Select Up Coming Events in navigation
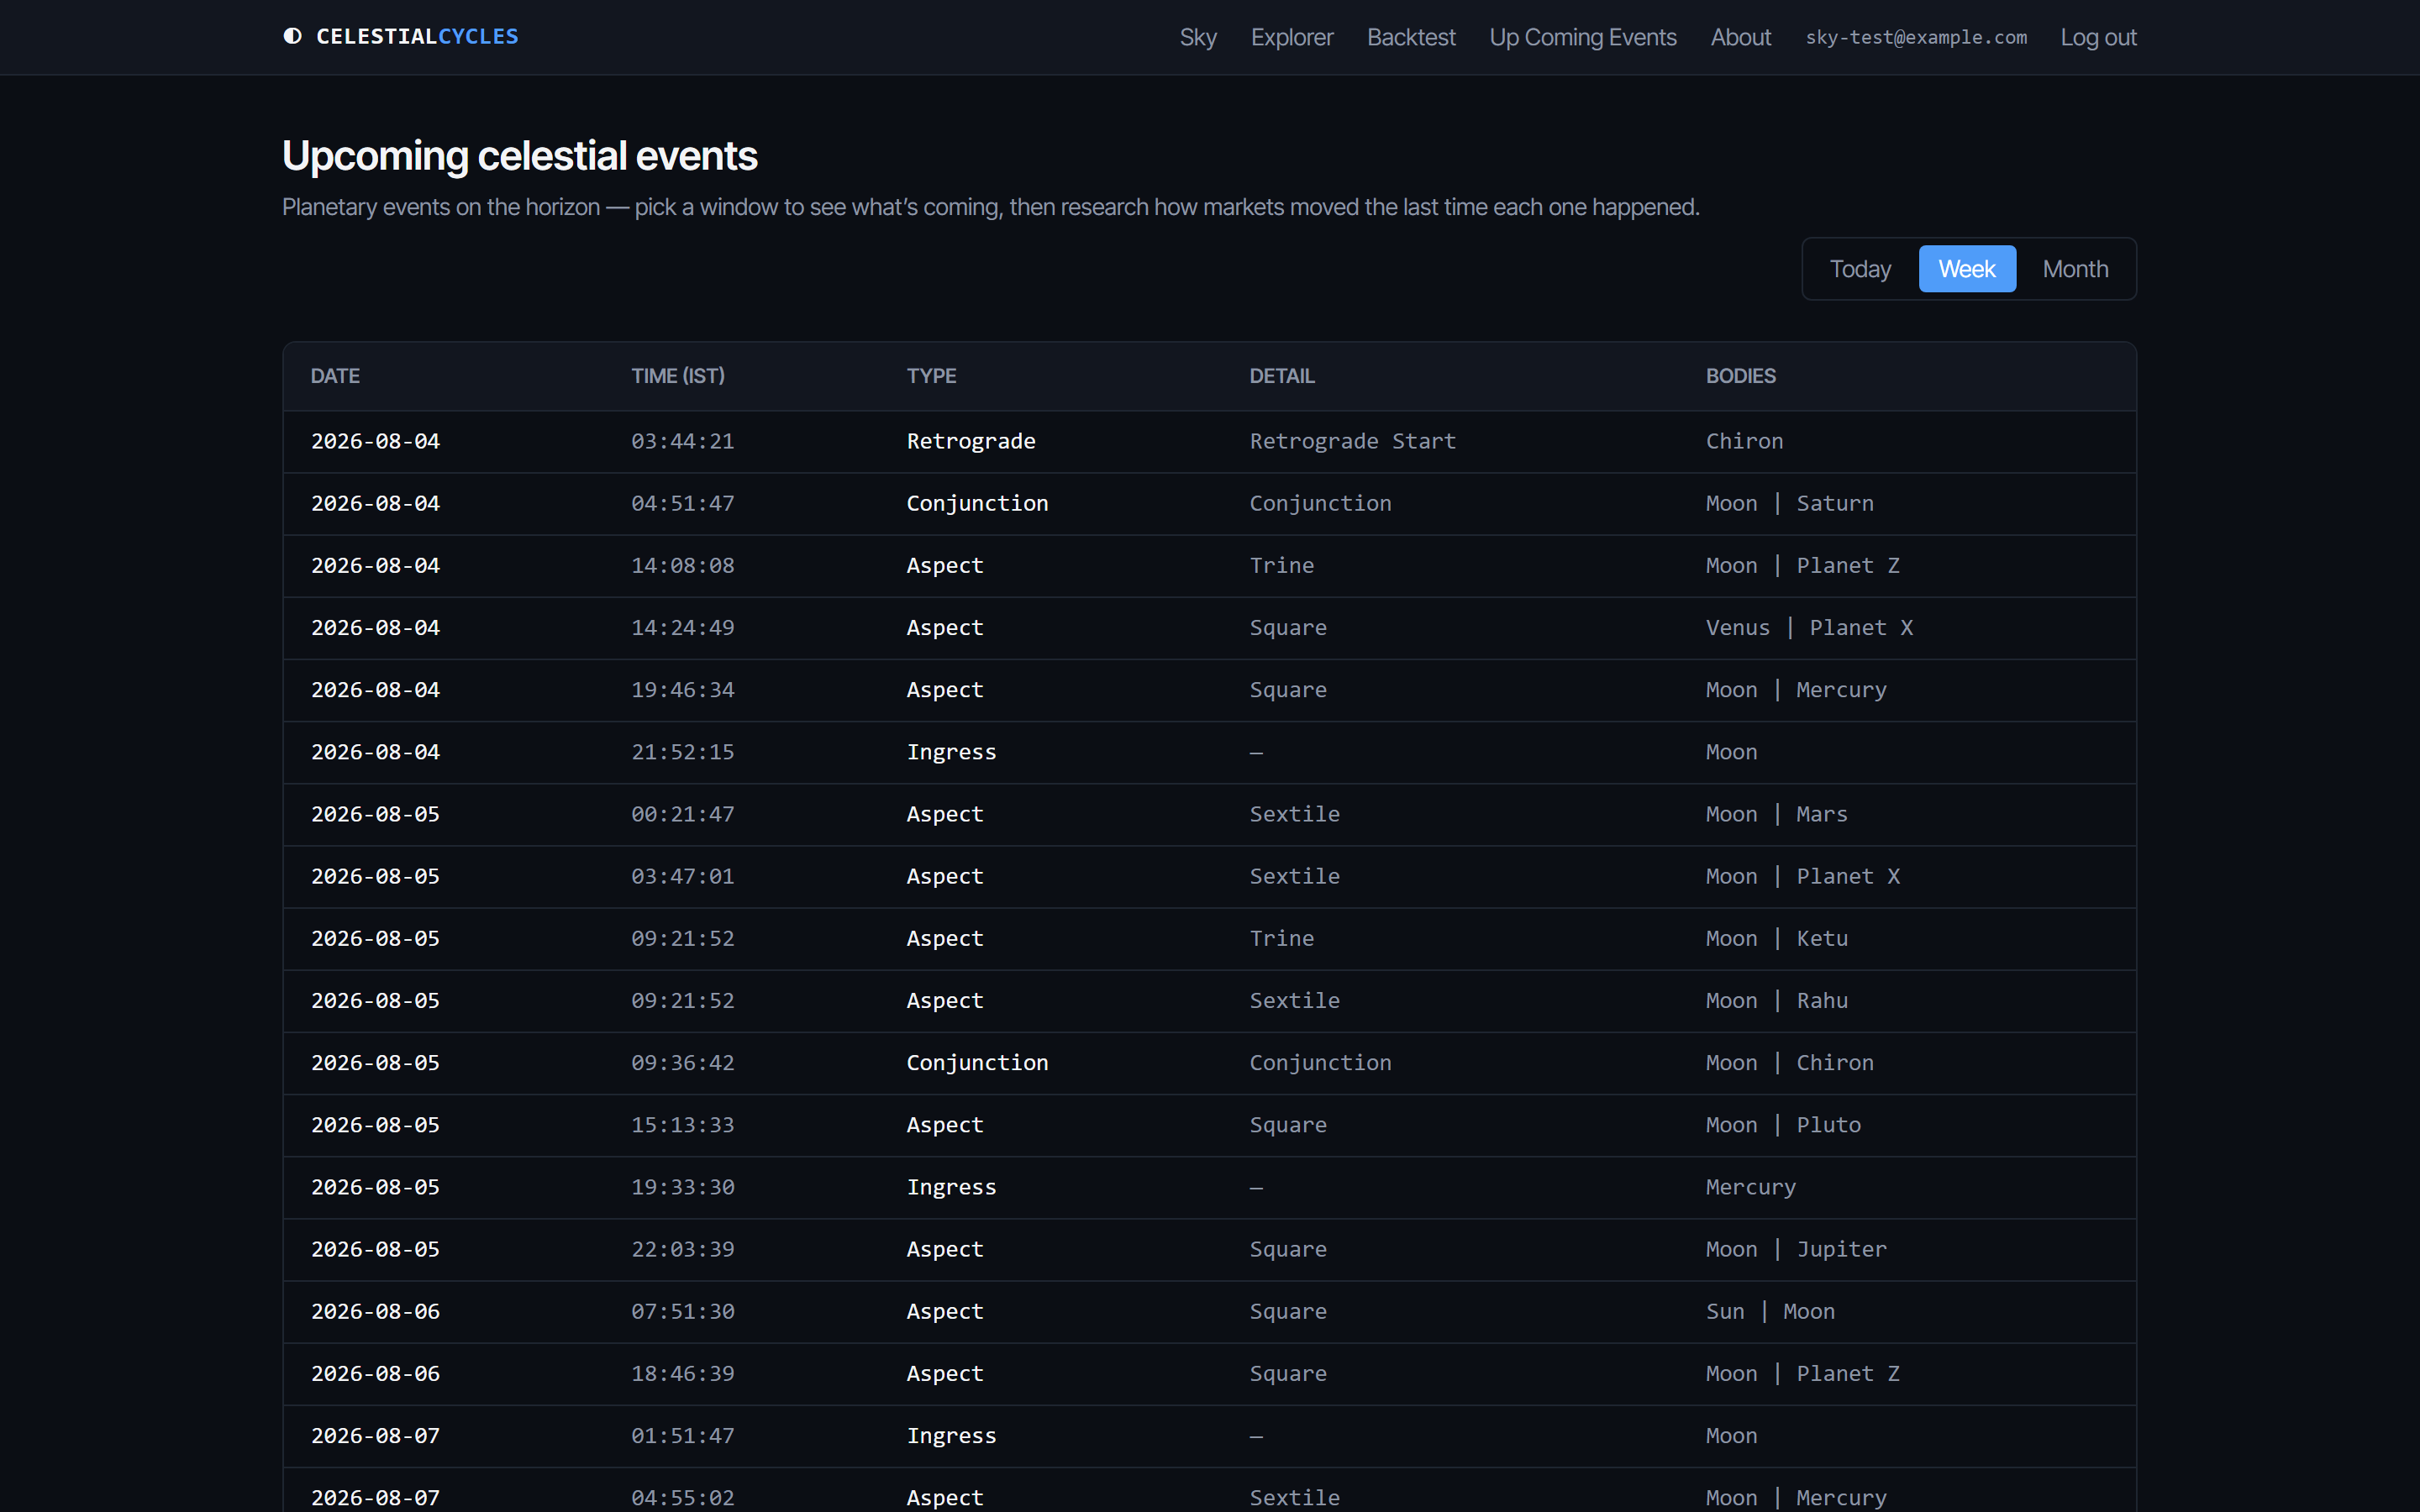This screenshot has width=2420, height=1512. [x=1582, y=37]
